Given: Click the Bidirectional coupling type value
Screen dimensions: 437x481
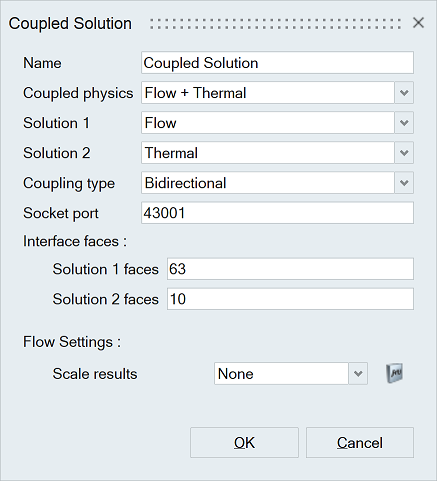Looking at the screenshot, I should coord(268,183).
